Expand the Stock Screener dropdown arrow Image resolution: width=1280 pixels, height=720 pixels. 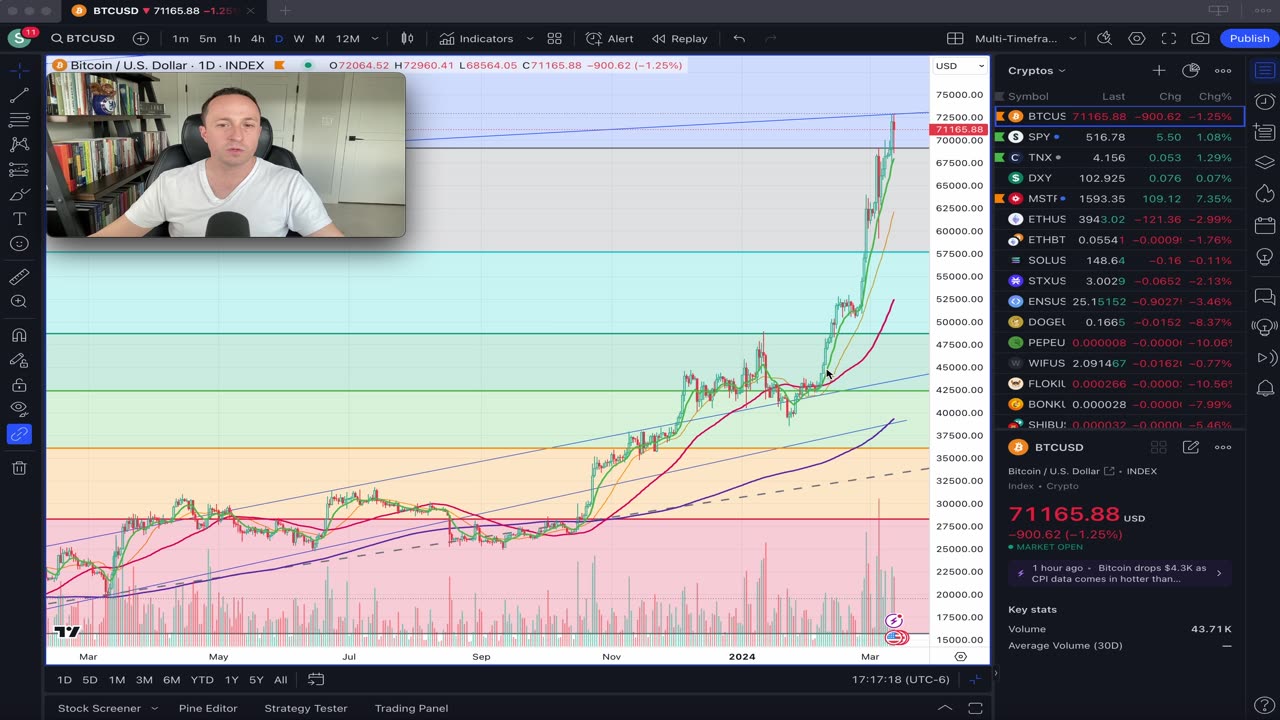pos(154,708)
